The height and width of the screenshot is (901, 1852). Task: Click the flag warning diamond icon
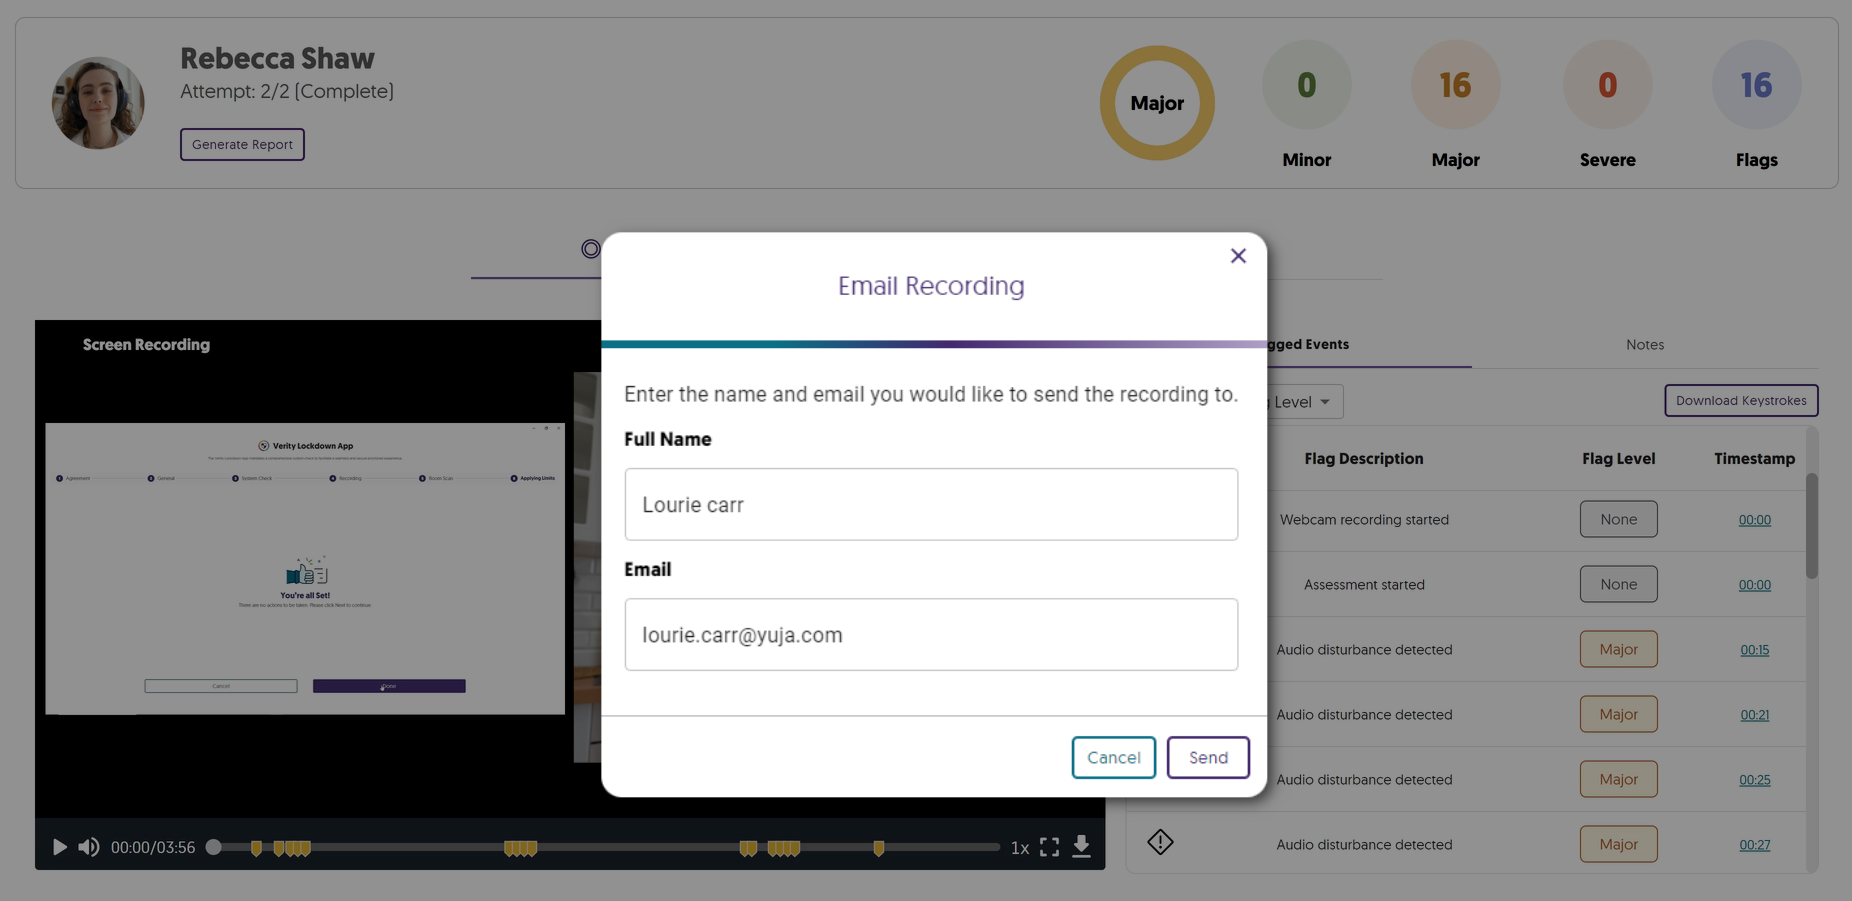(x=1160, y=842)
